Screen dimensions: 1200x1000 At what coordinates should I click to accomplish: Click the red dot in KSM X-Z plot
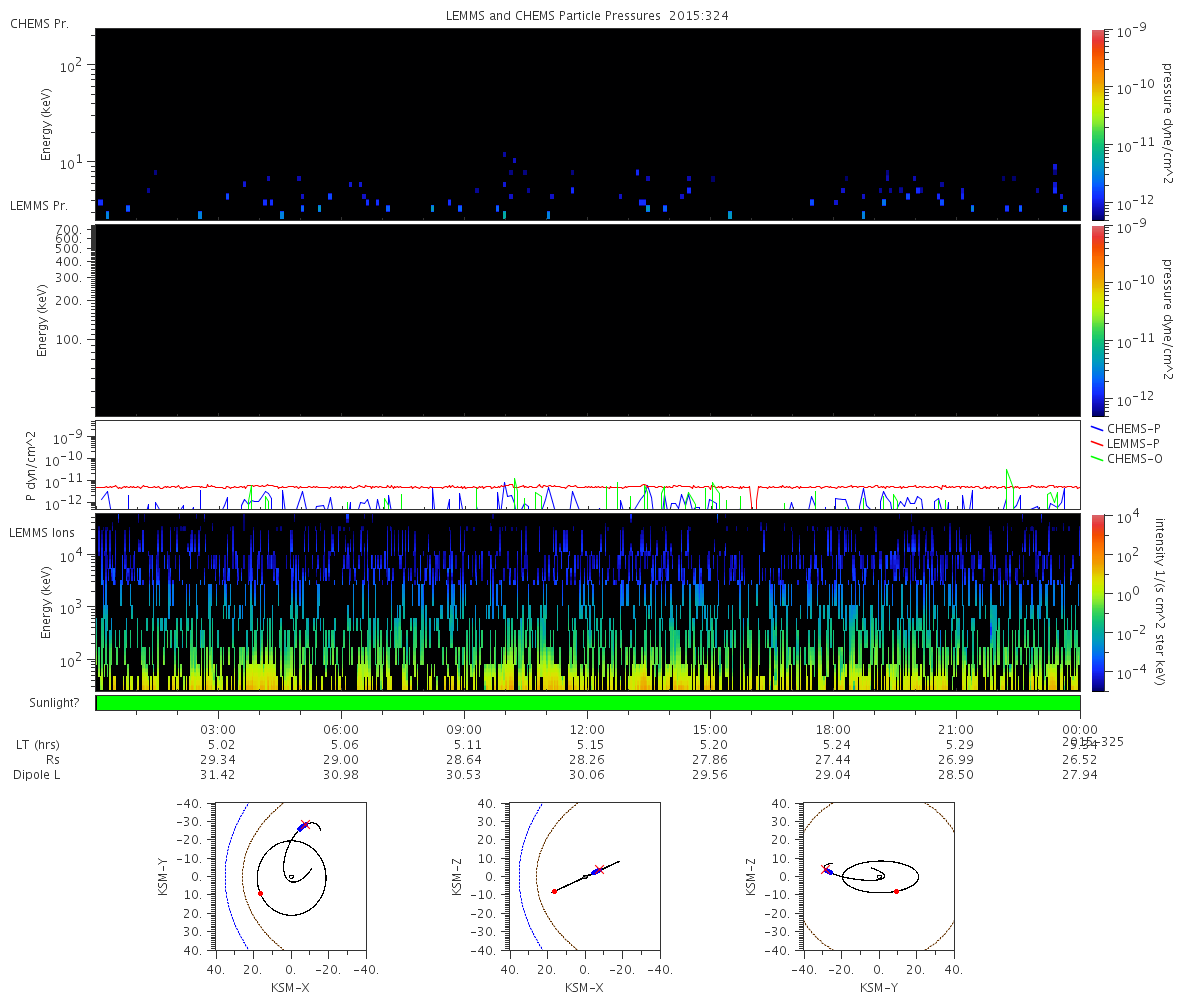[554, 891]
